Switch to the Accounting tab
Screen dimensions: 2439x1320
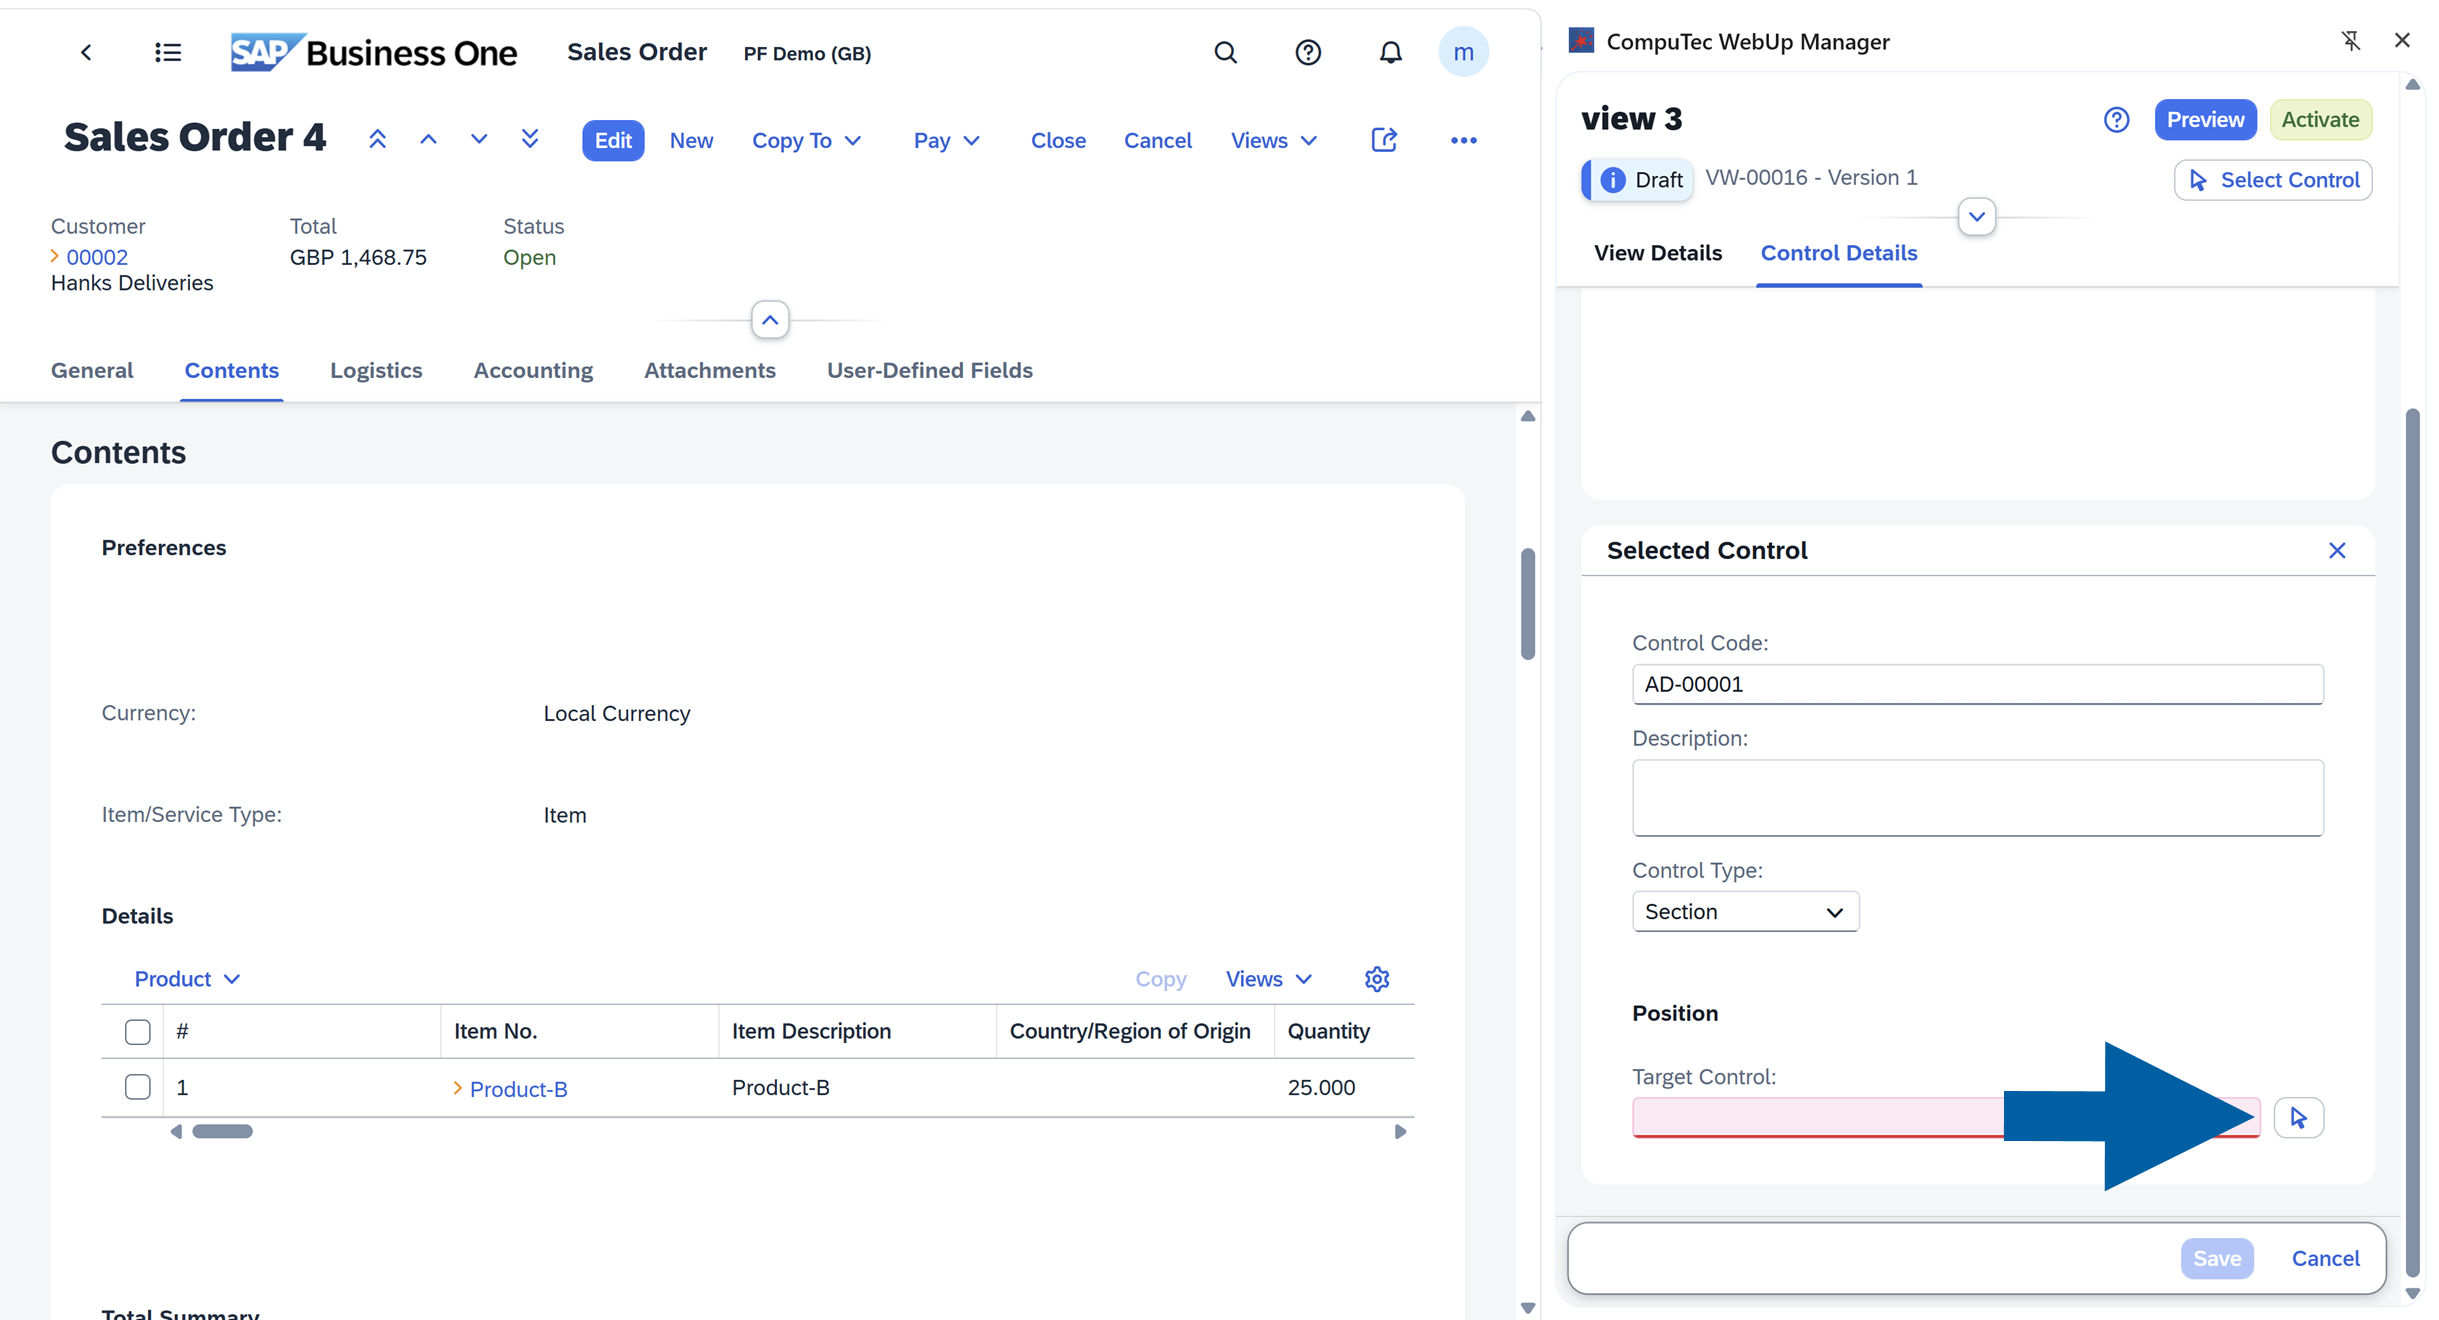click(x=533, y=370)
